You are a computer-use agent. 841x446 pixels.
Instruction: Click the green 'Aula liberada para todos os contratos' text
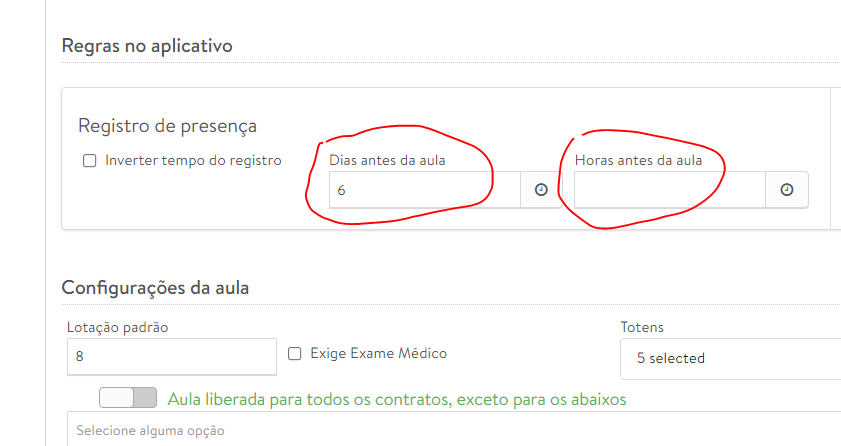(397, 399)
